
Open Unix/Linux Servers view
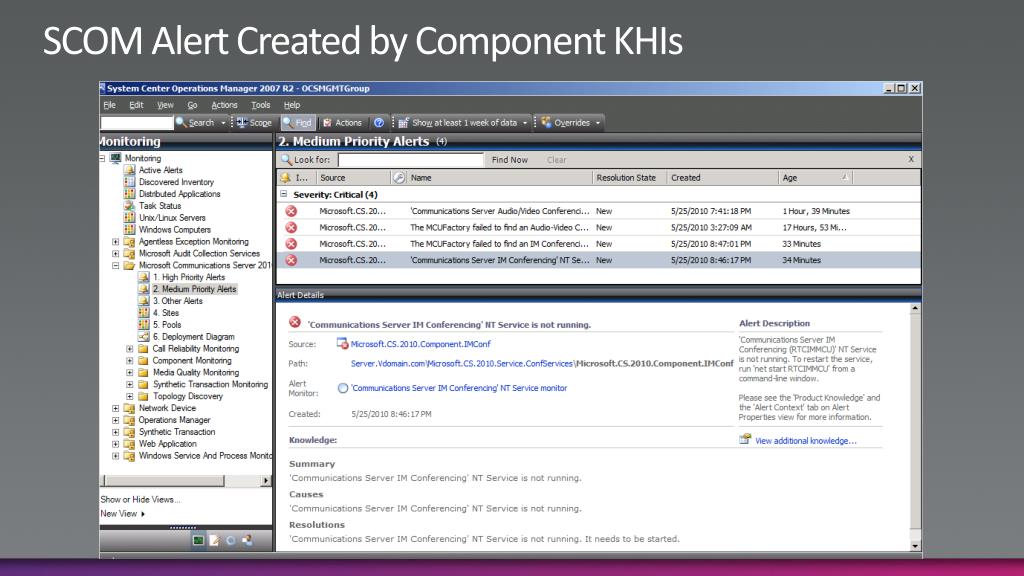pos(172,217)
